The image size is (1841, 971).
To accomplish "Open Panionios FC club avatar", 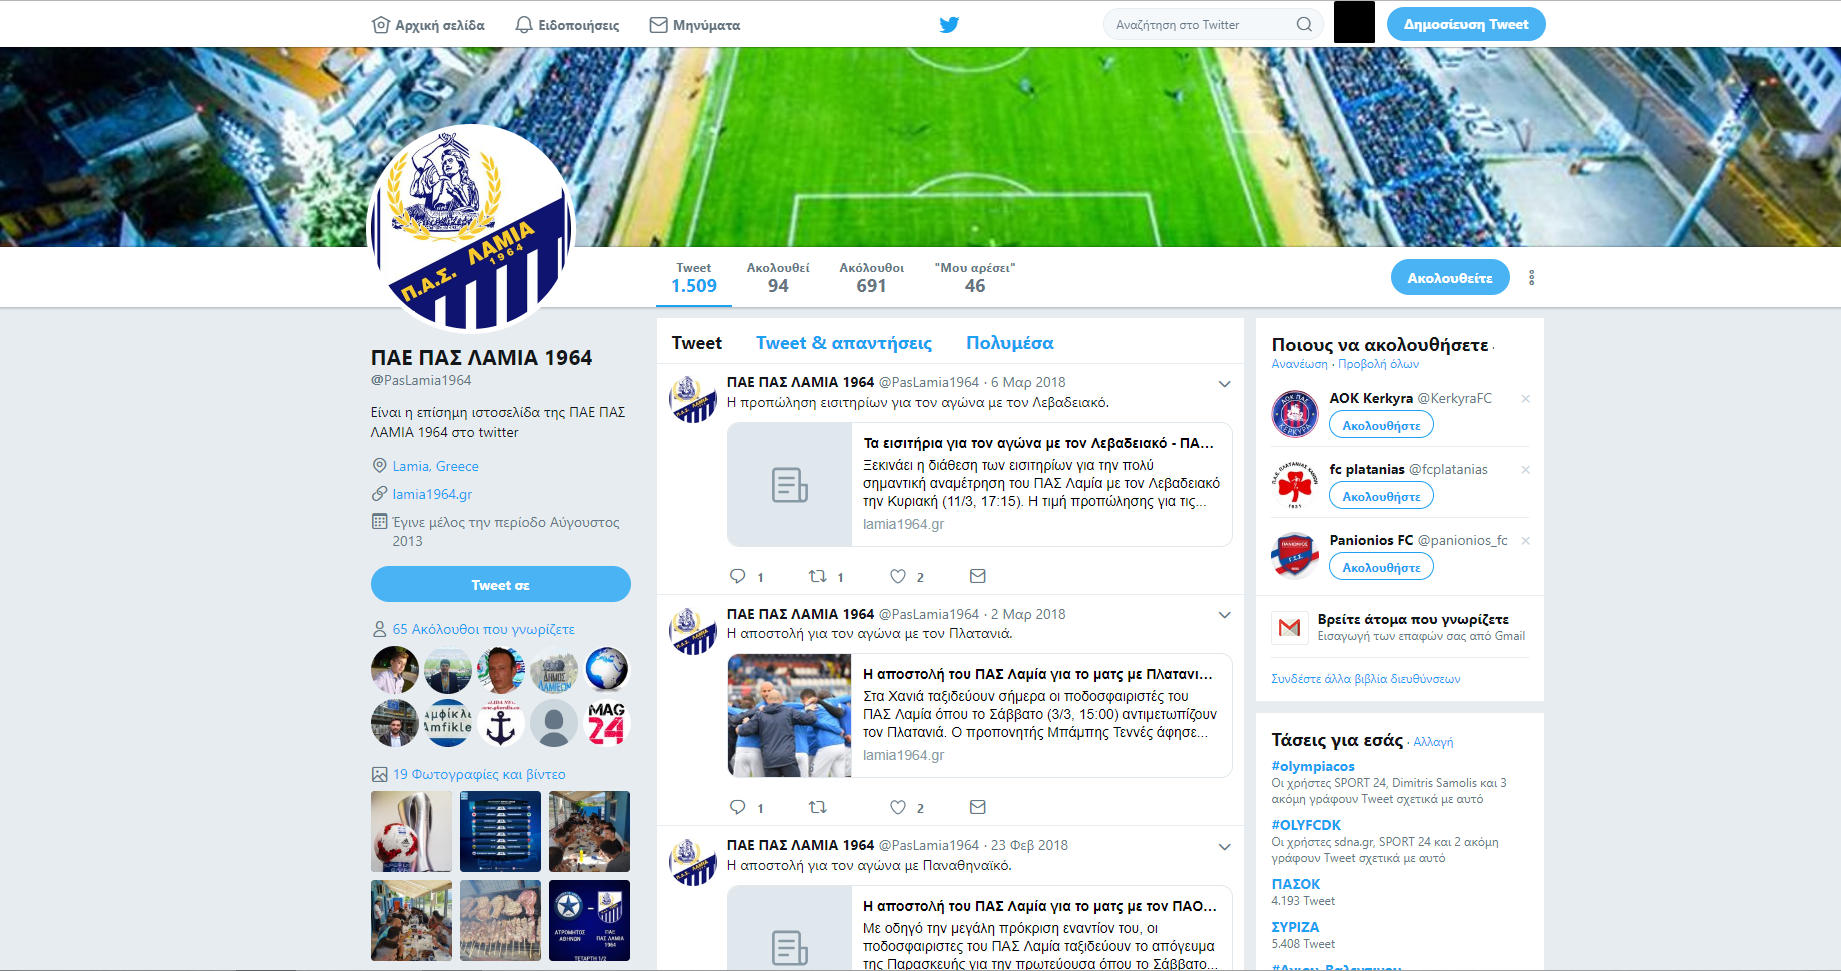I will tap(1295, 556).
